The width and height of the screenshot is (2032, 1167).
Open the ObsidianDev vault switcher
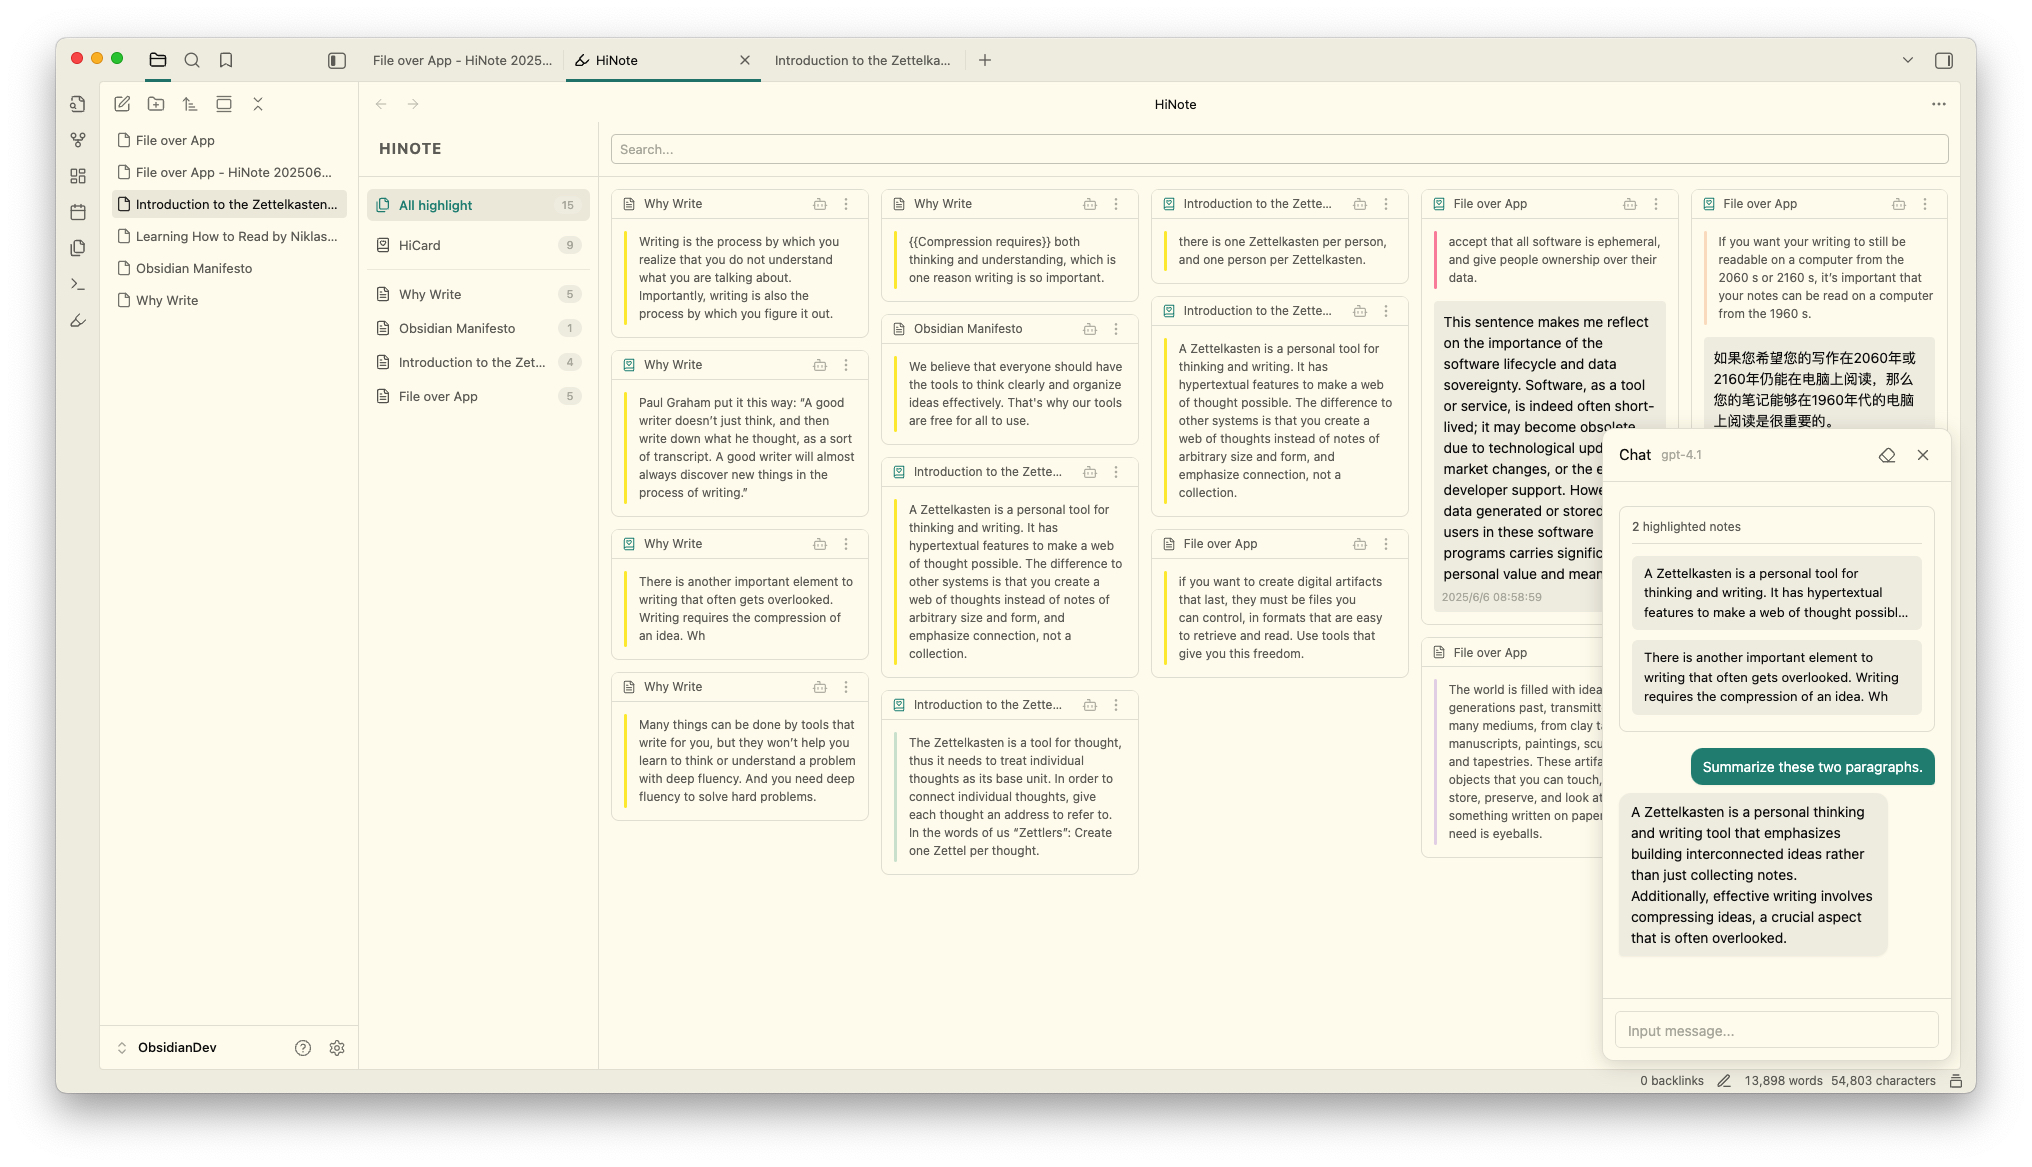tap(166, 1047)
